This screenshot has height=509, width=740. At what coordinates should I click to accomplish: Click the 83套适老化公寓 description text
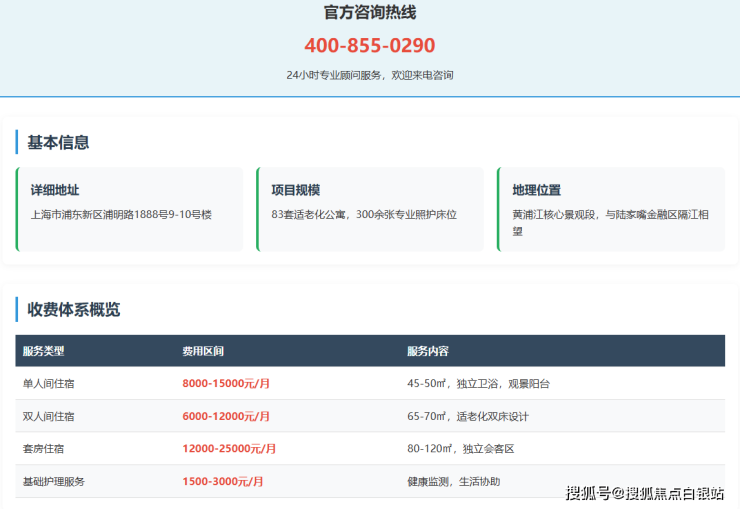click(x=363, y=214)
